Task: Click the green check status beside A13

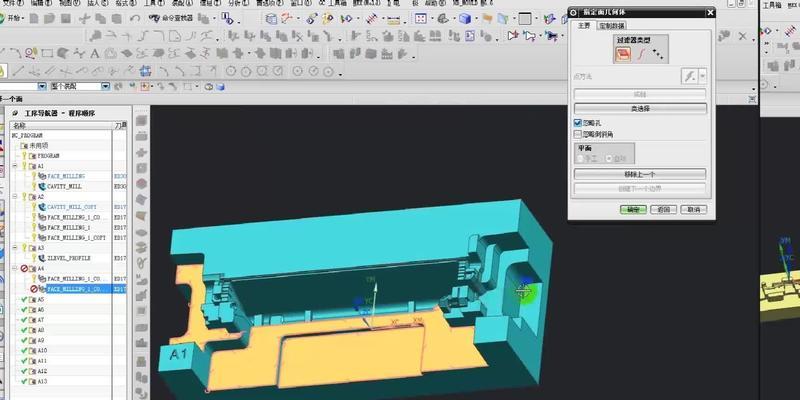Action: coord(23,381)
